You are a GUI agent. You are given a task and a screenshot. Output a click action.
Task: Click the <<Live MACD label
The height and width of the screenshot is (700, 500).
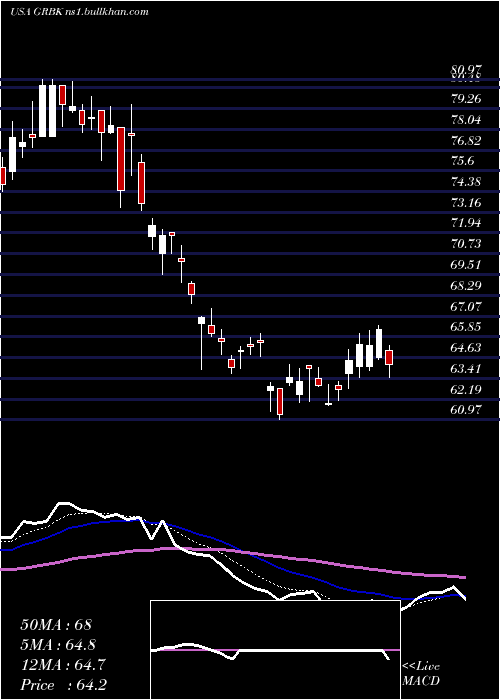(x=421, y=674)
